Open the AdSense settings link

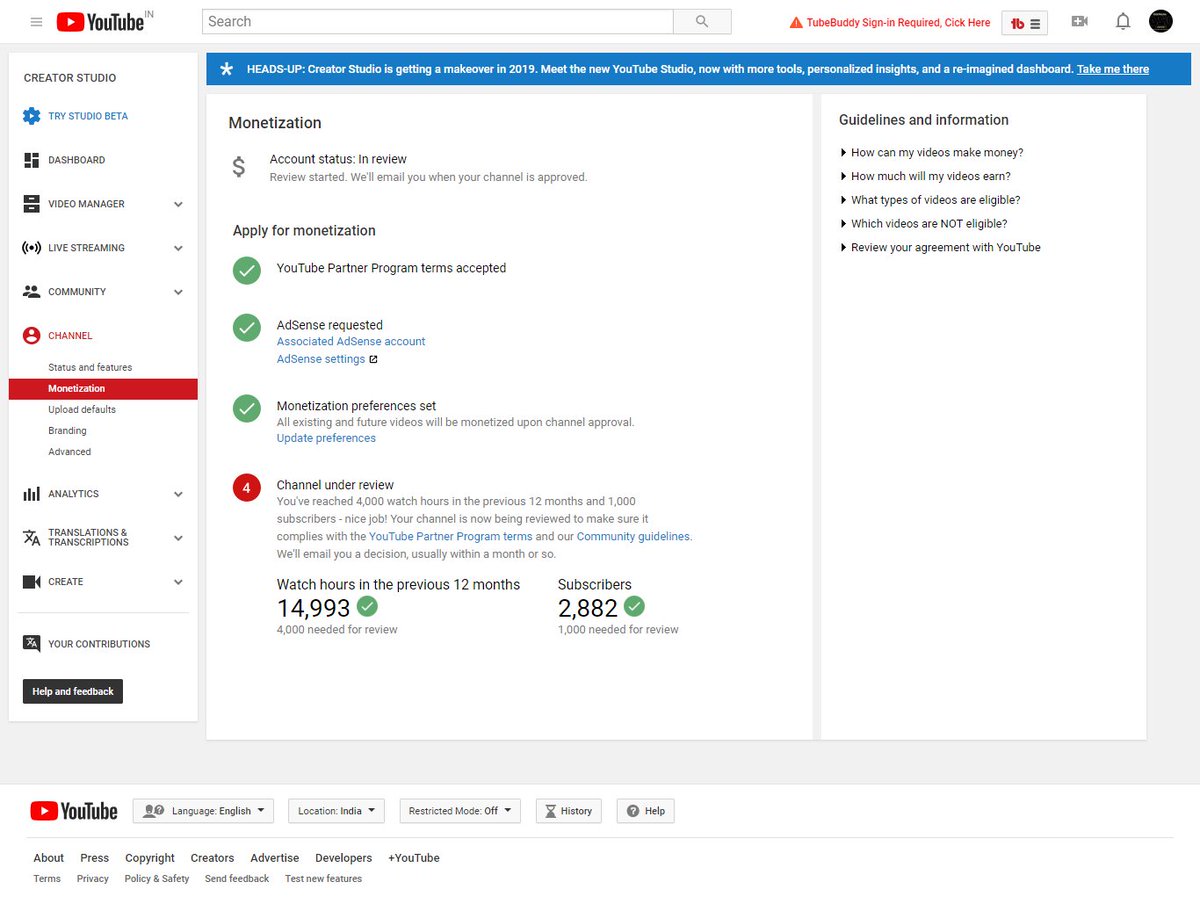[x=321, y=359]
